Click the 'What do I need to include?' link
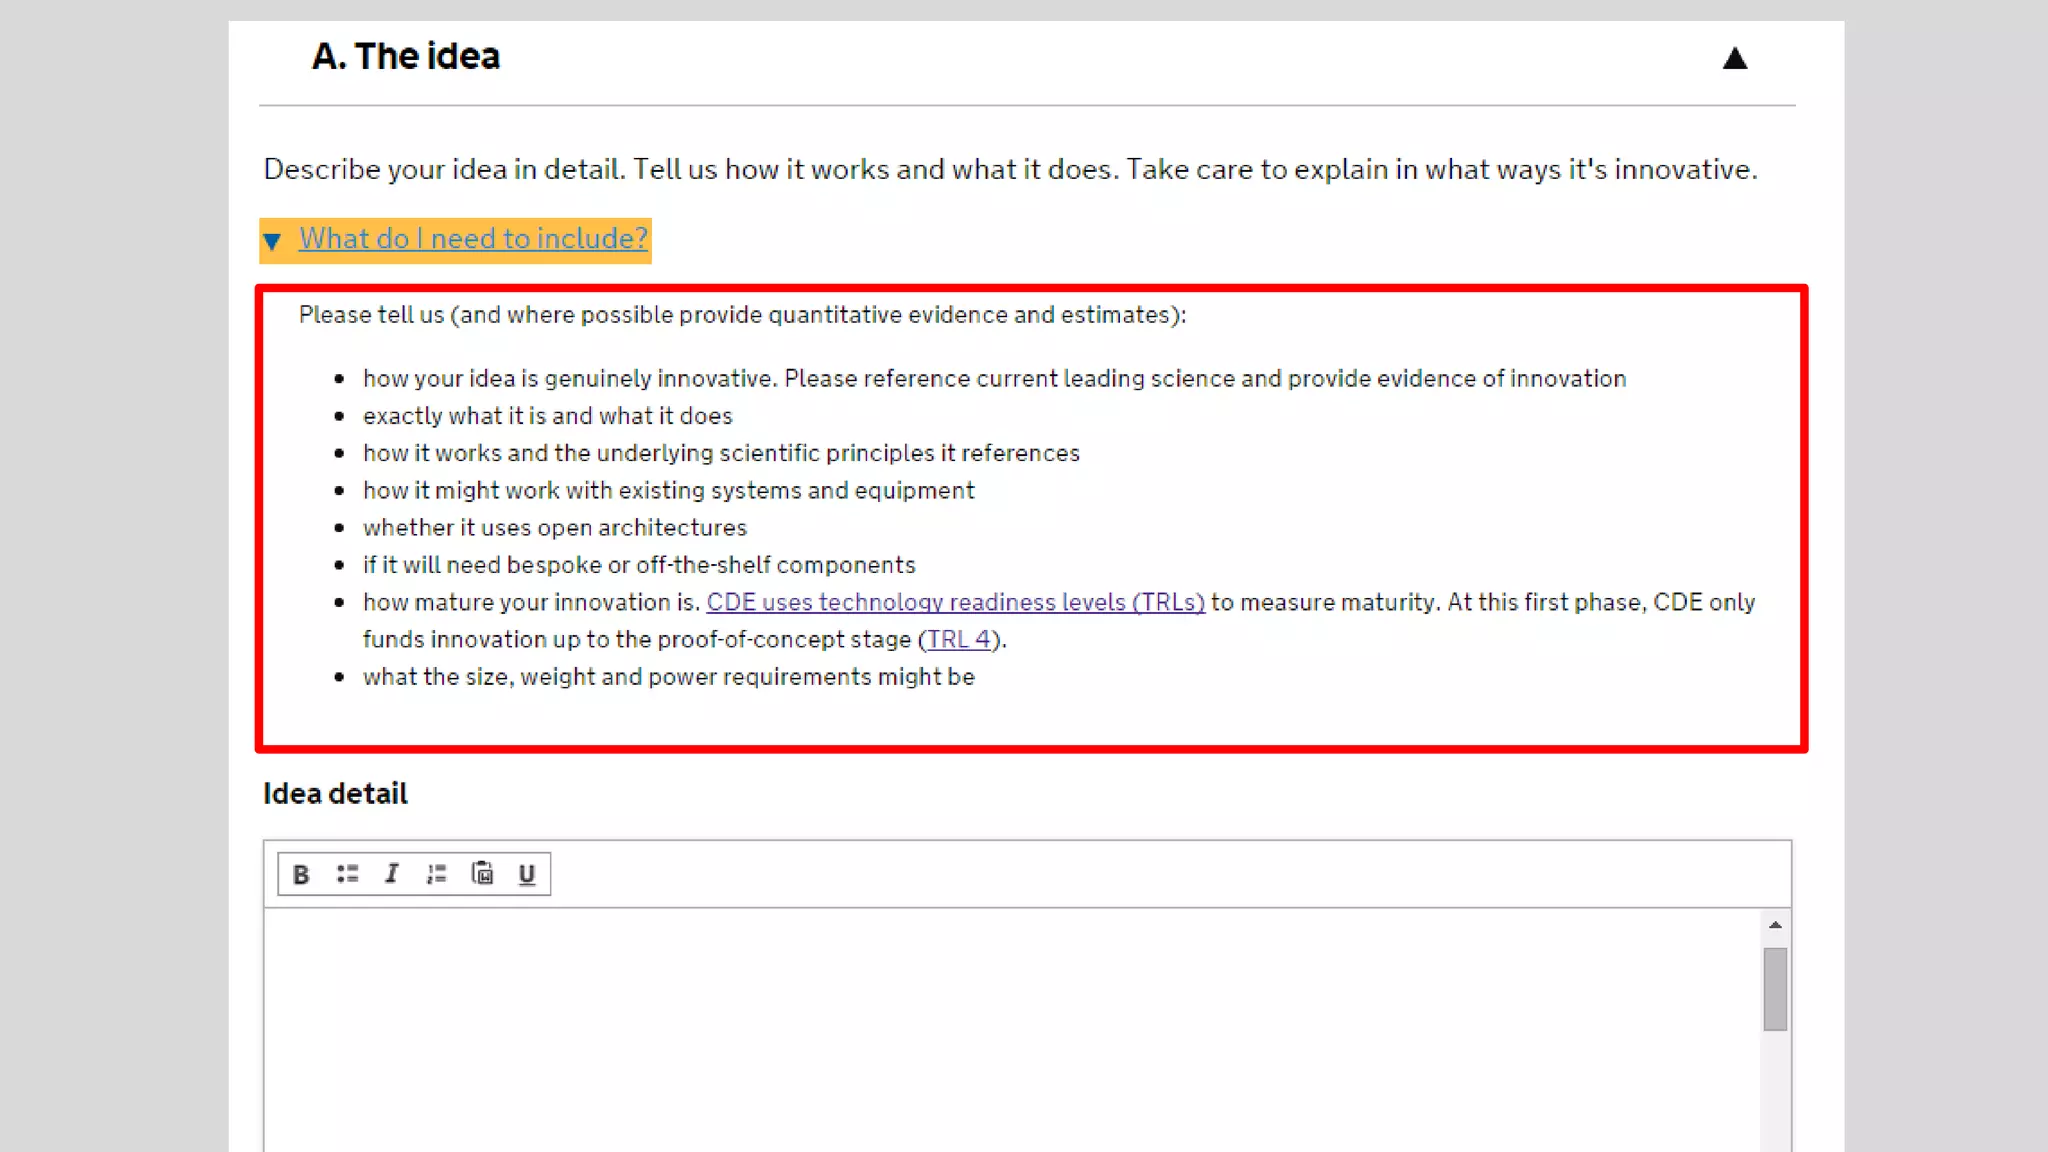2048x1152 pixels. point(473,239)
